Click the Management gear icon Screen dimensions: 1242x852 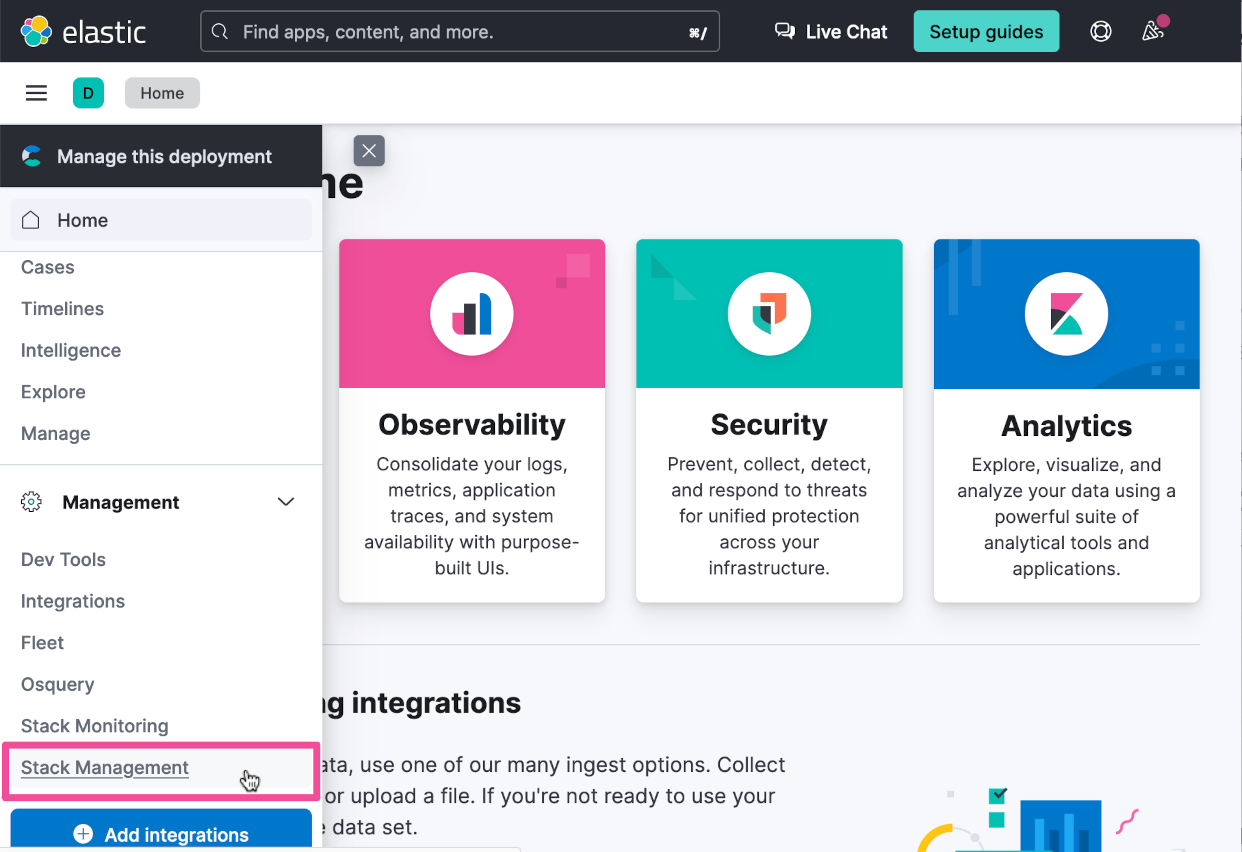coord(32,502)
